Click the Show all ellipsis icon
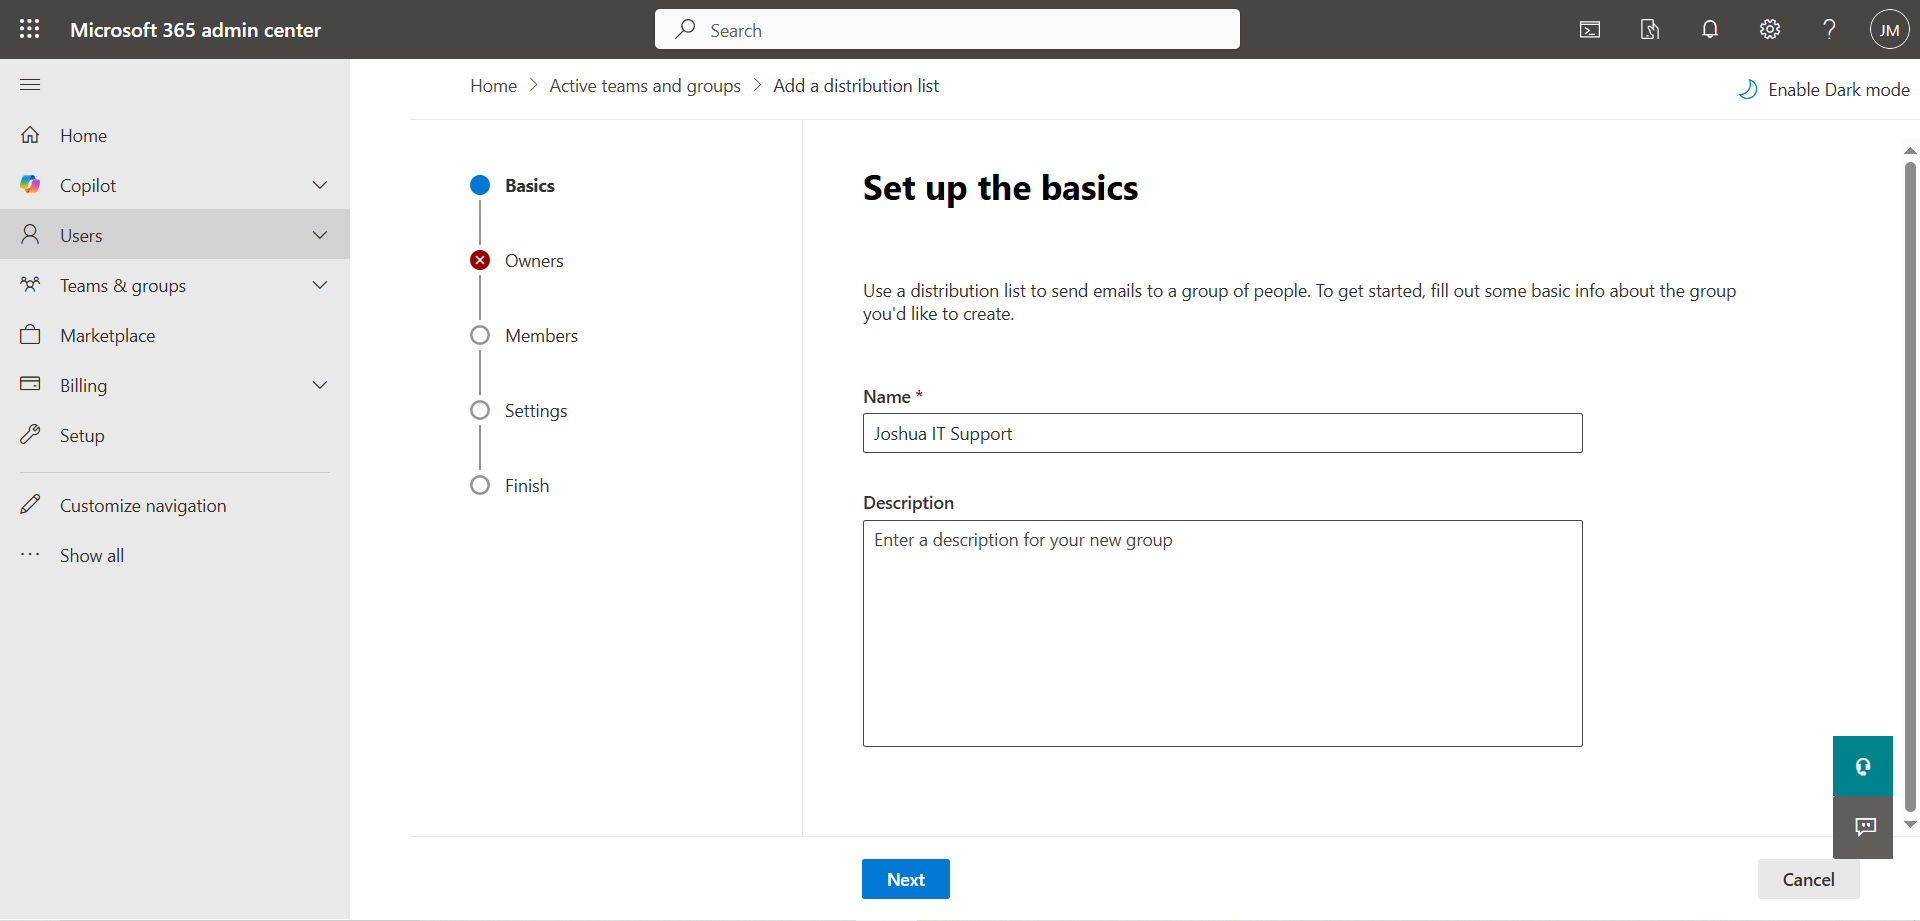Screen dimensions: 1920x921 tap(30, 554)
